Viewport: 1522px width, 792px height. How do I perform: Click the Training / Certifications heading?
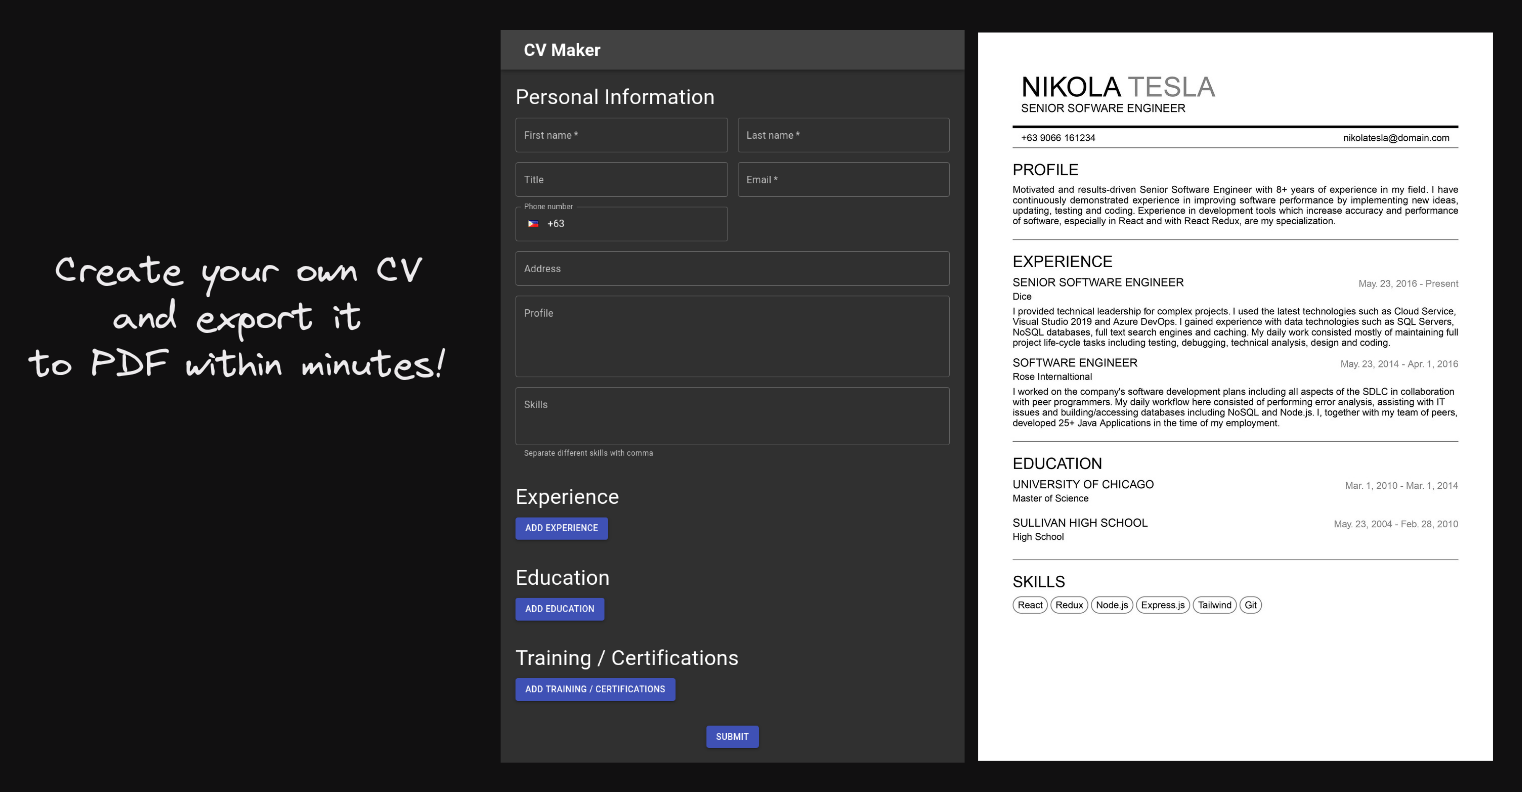pyautogui.click(x=627, y=658)
